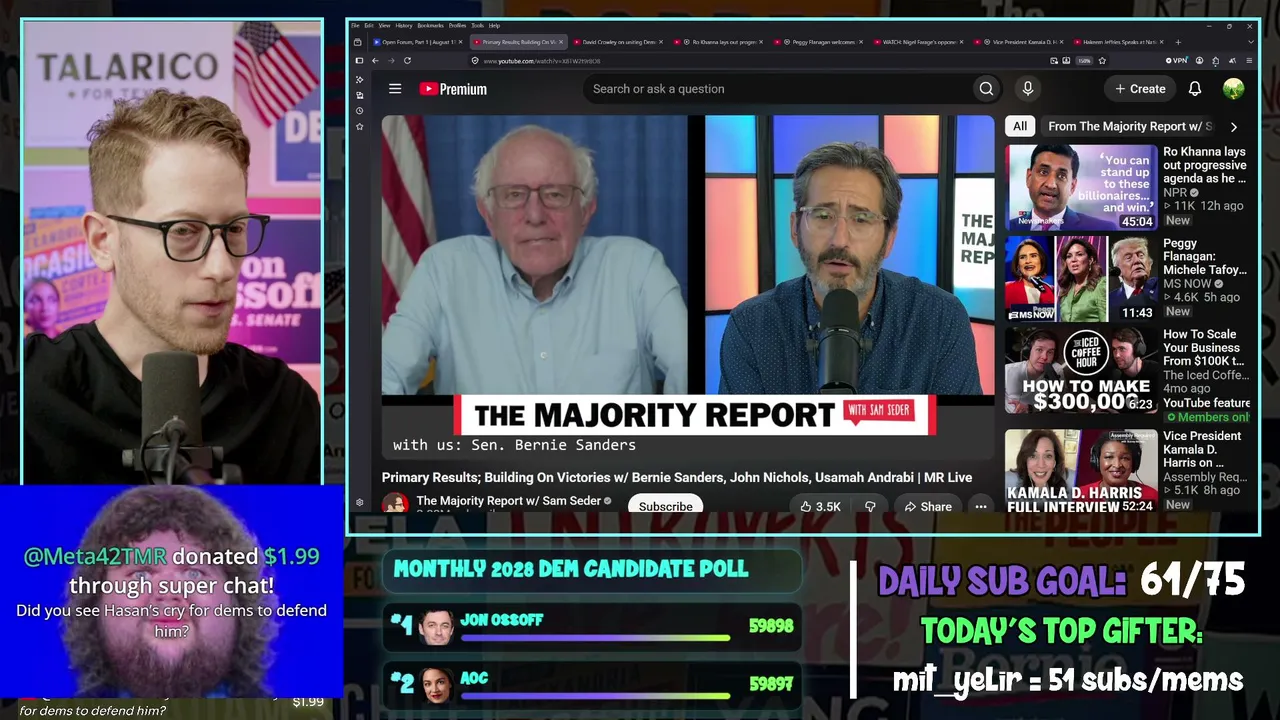Open sidebar bookmarks star icon
Screen dimensions: 1280x720
360,127
